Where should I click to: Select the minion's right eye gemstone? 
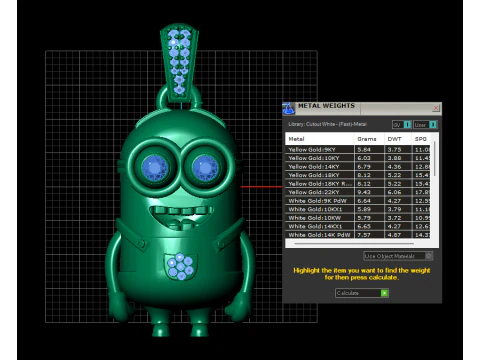[206, 167]
